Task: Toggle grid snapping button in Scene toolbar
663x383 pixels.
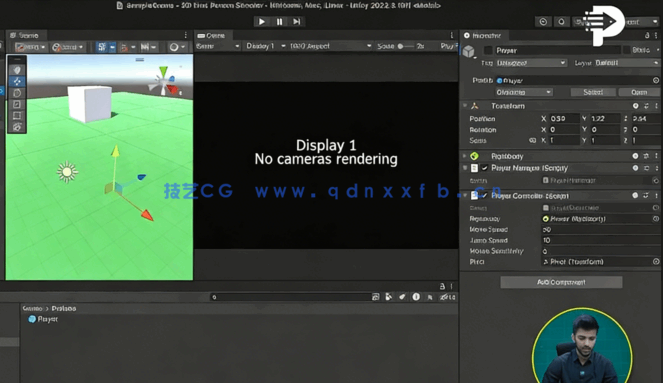Action: pyautogui.click(x=124, y=47)
